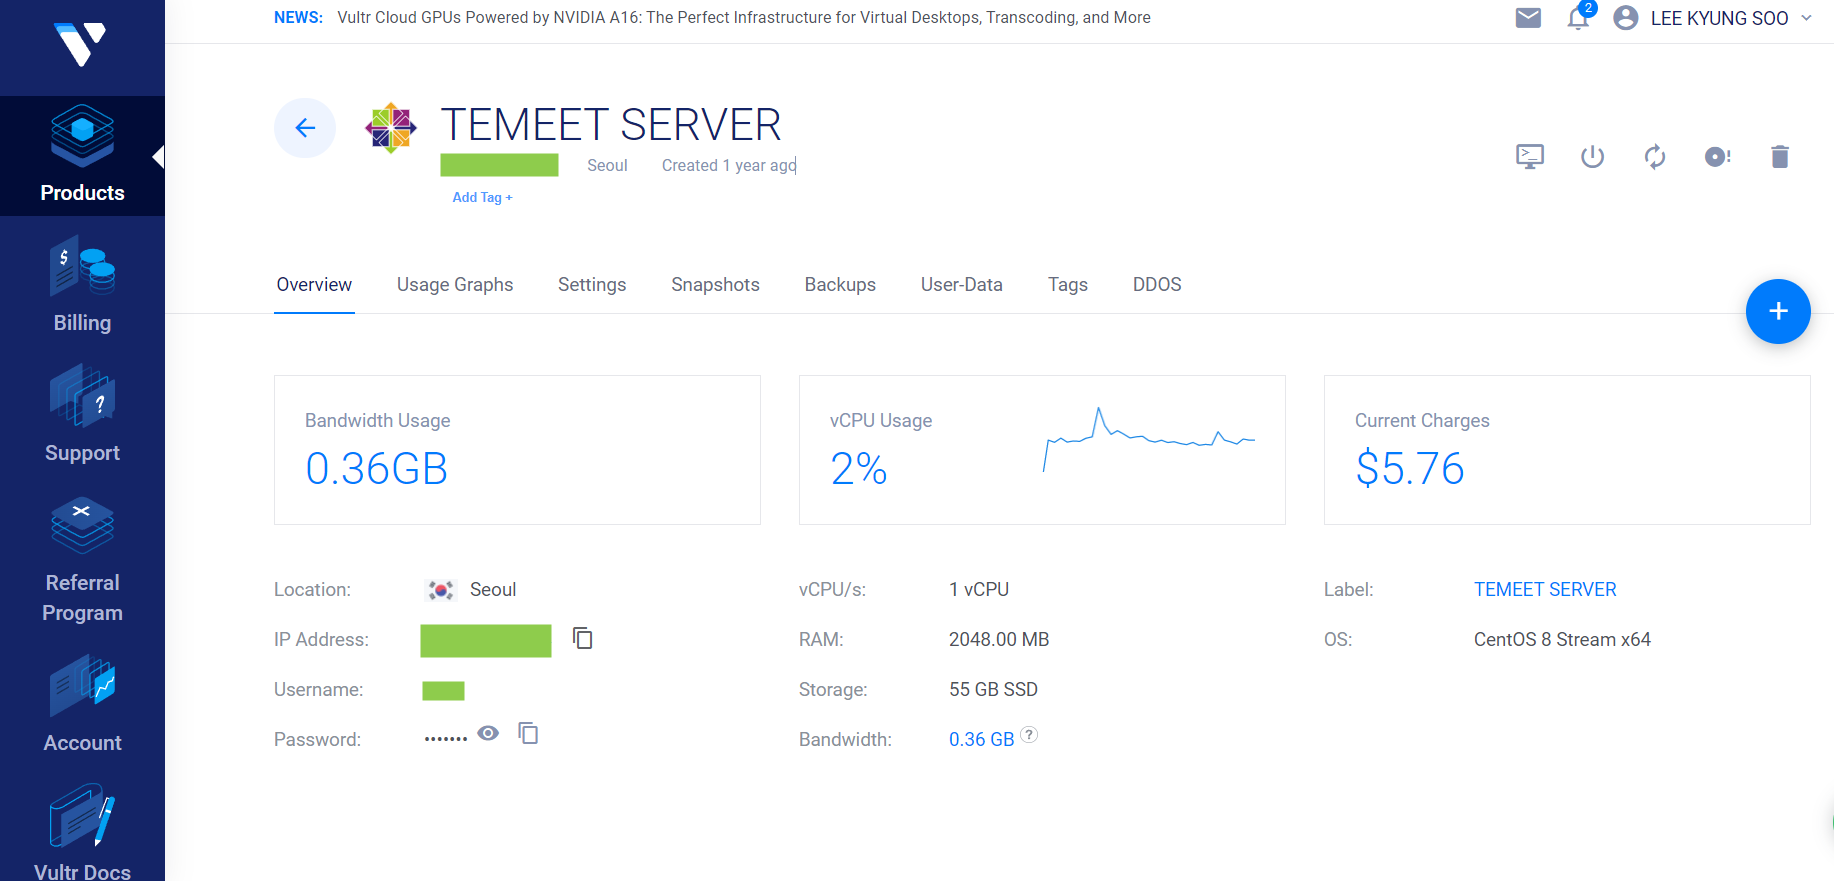Open Vultr Docs from sidebar
This screenshot has height=881, width=1834.
click(82, 832)
